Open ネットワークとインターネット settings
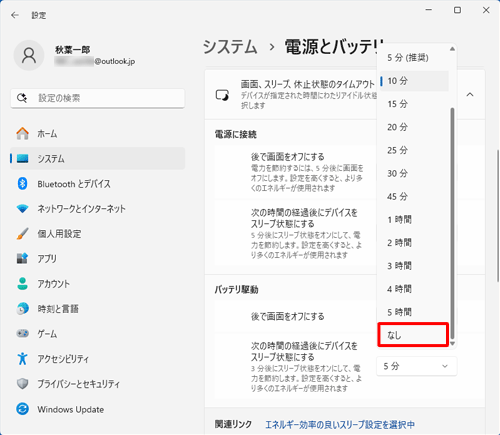Viewport: 500px width, 435px height. click(x=97, y=209)
